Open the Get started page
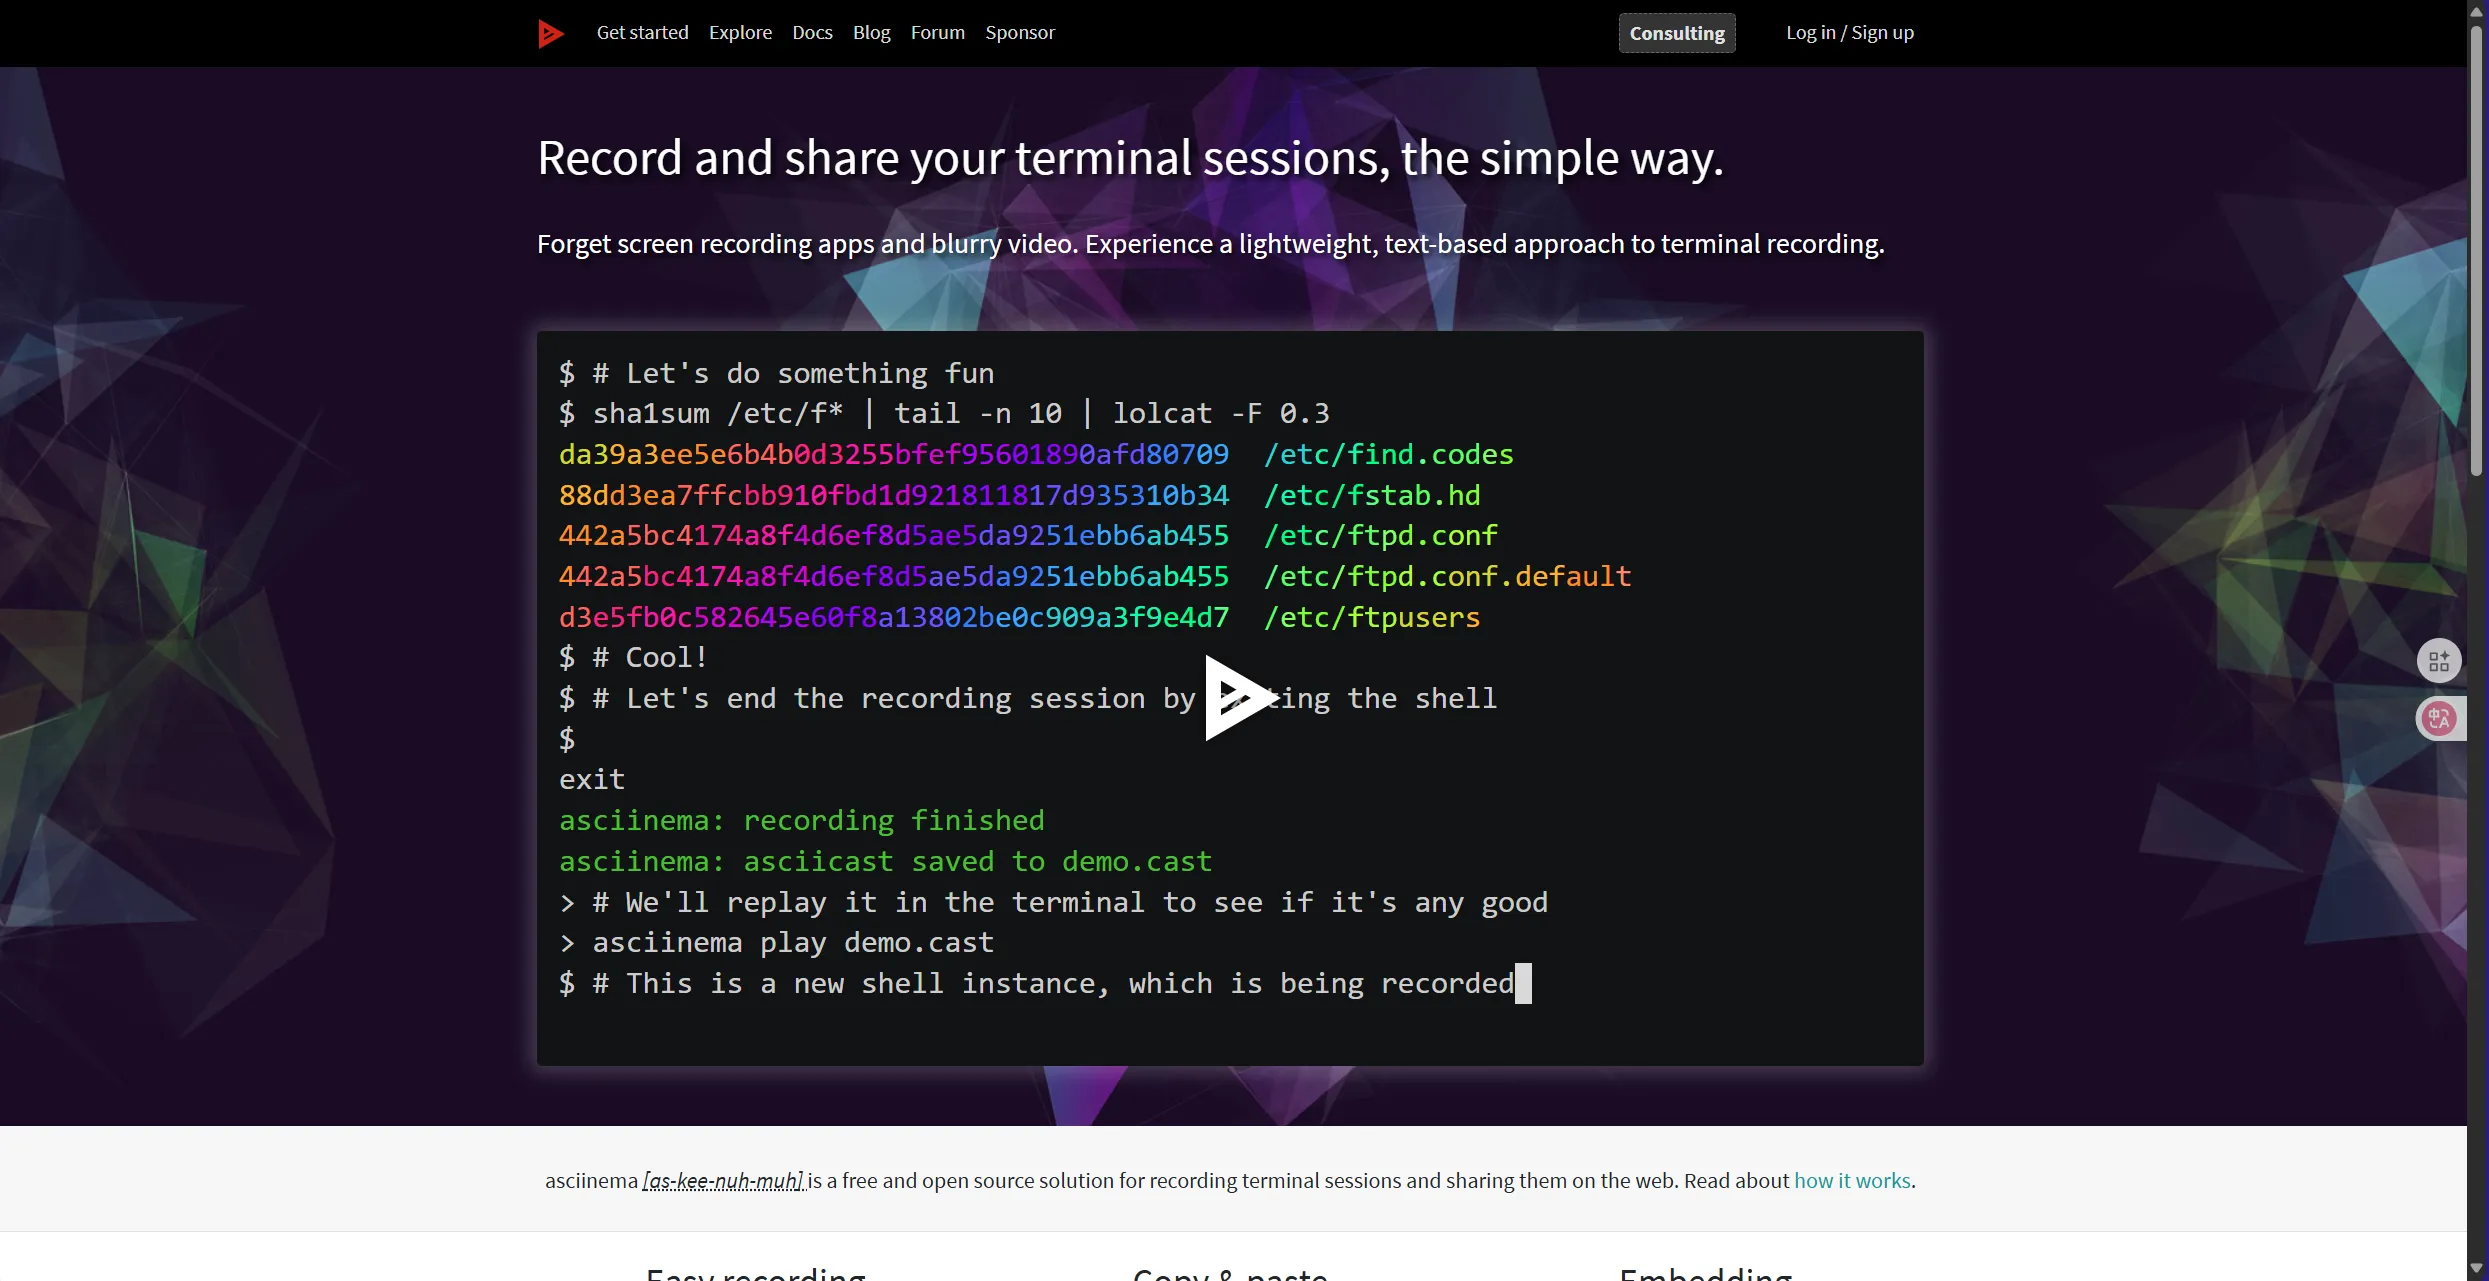The height and width of the screenshot is (1281, 2489). [642, 33]
